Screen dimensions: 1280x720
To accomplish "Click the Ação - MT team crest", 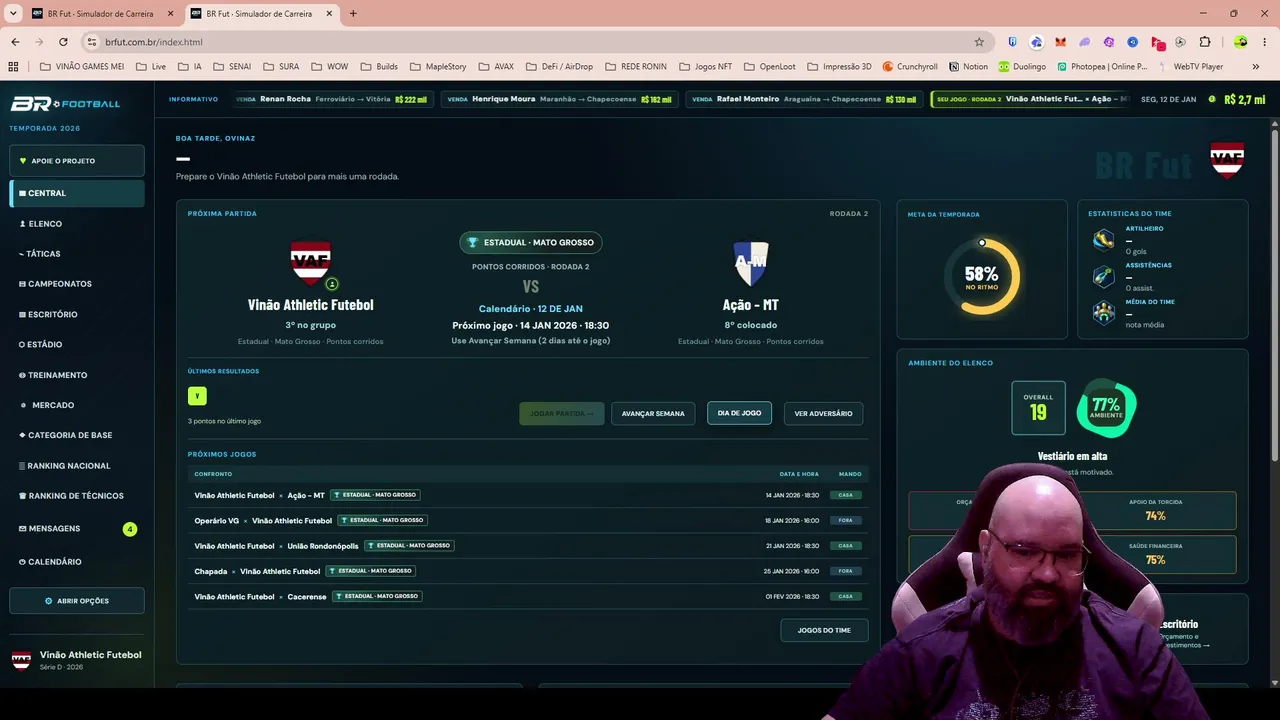I will pyautogui.click(x=750, y=262).
